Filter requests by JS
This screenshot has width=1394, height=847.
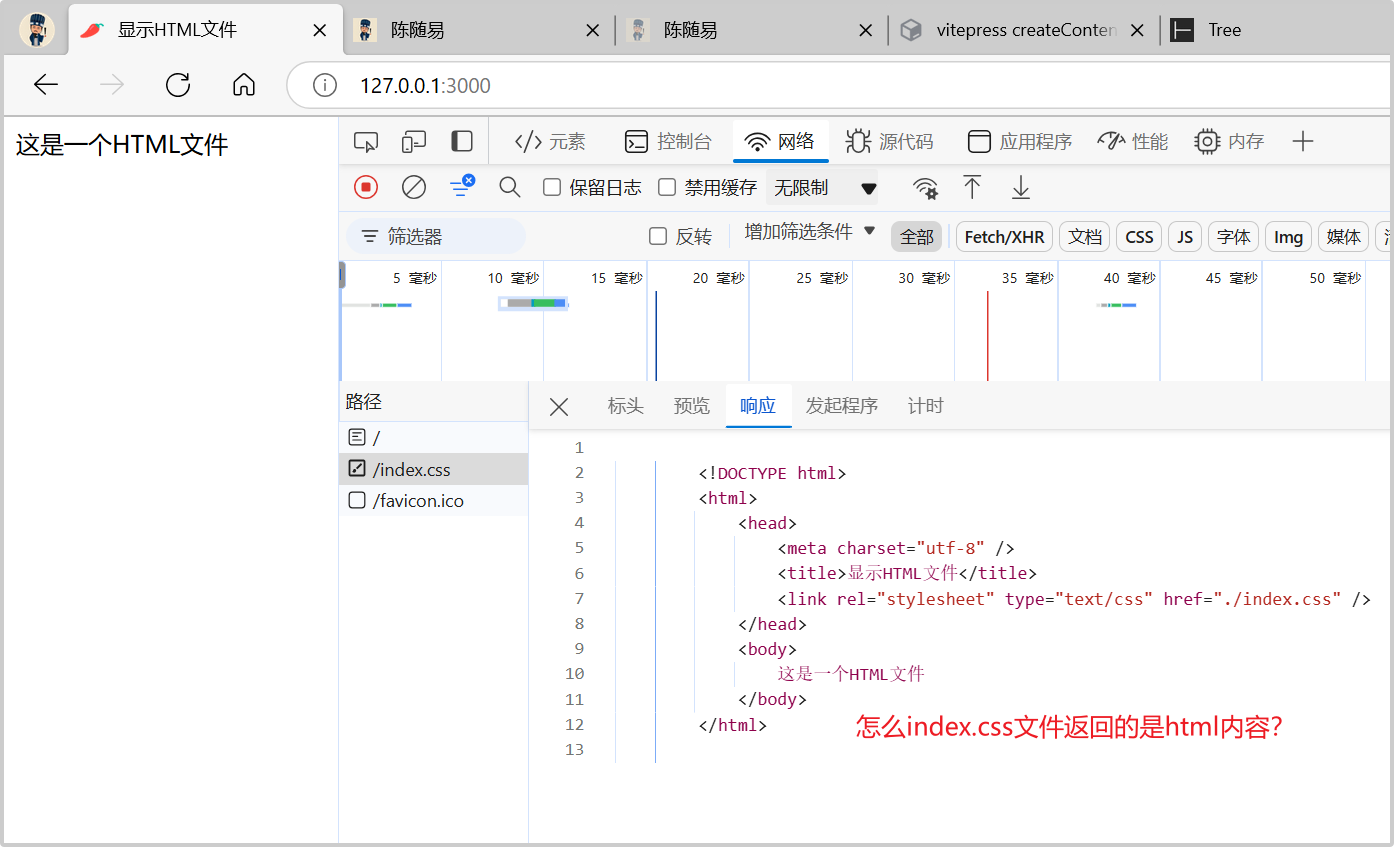1185,237
